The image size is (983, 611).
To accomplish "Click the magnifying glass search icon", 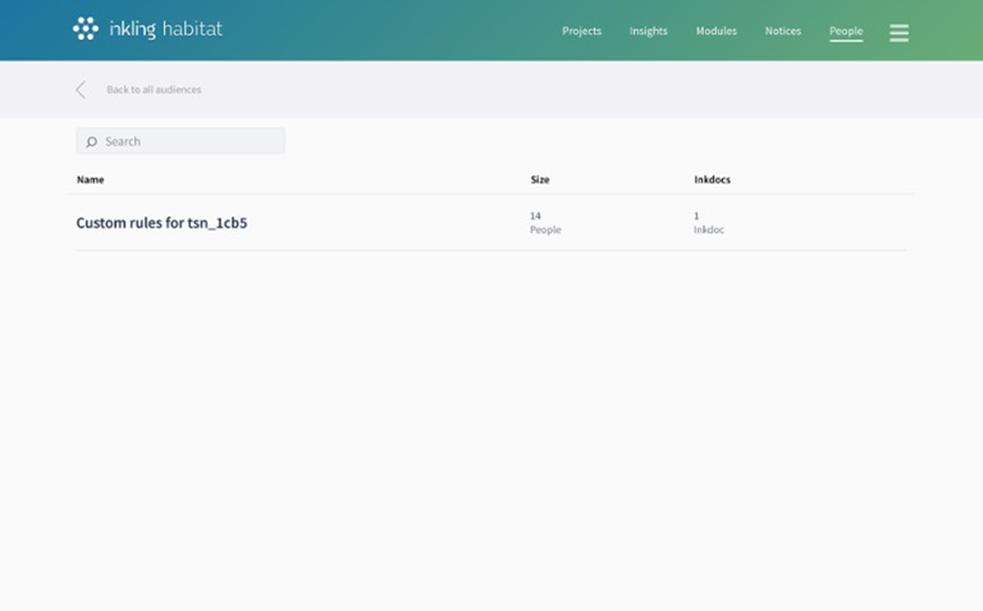I will point(92,142).
